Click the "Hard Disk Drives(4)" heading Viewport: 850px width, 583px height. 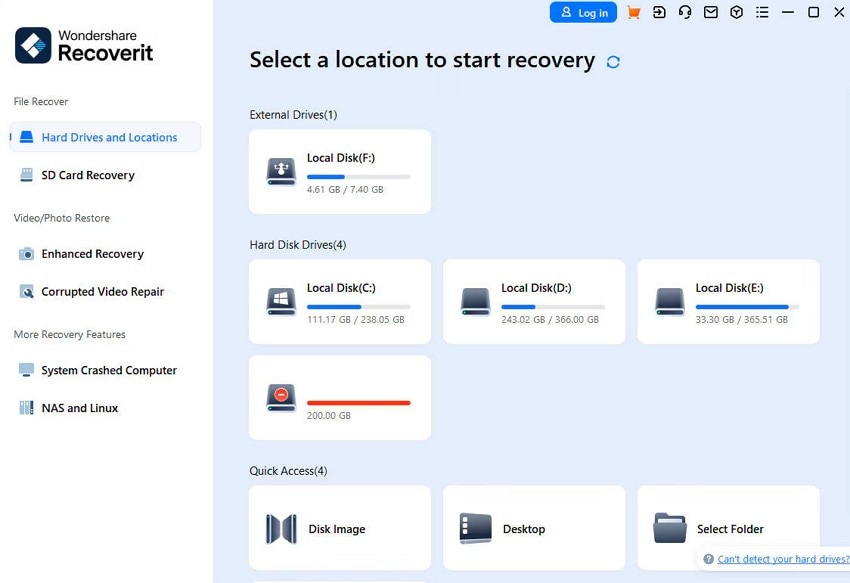pyautogui.click(x=298, y=245)
